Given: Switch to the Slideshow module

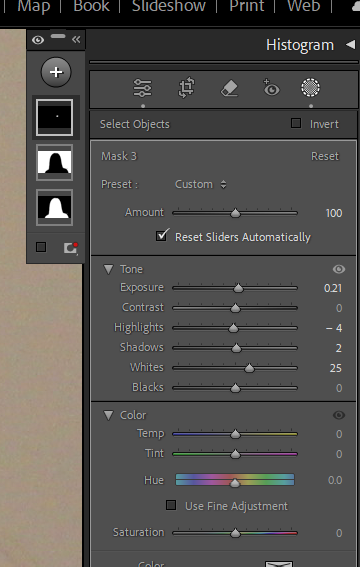Looking at the screenshot, I should [x=169, y=6].
